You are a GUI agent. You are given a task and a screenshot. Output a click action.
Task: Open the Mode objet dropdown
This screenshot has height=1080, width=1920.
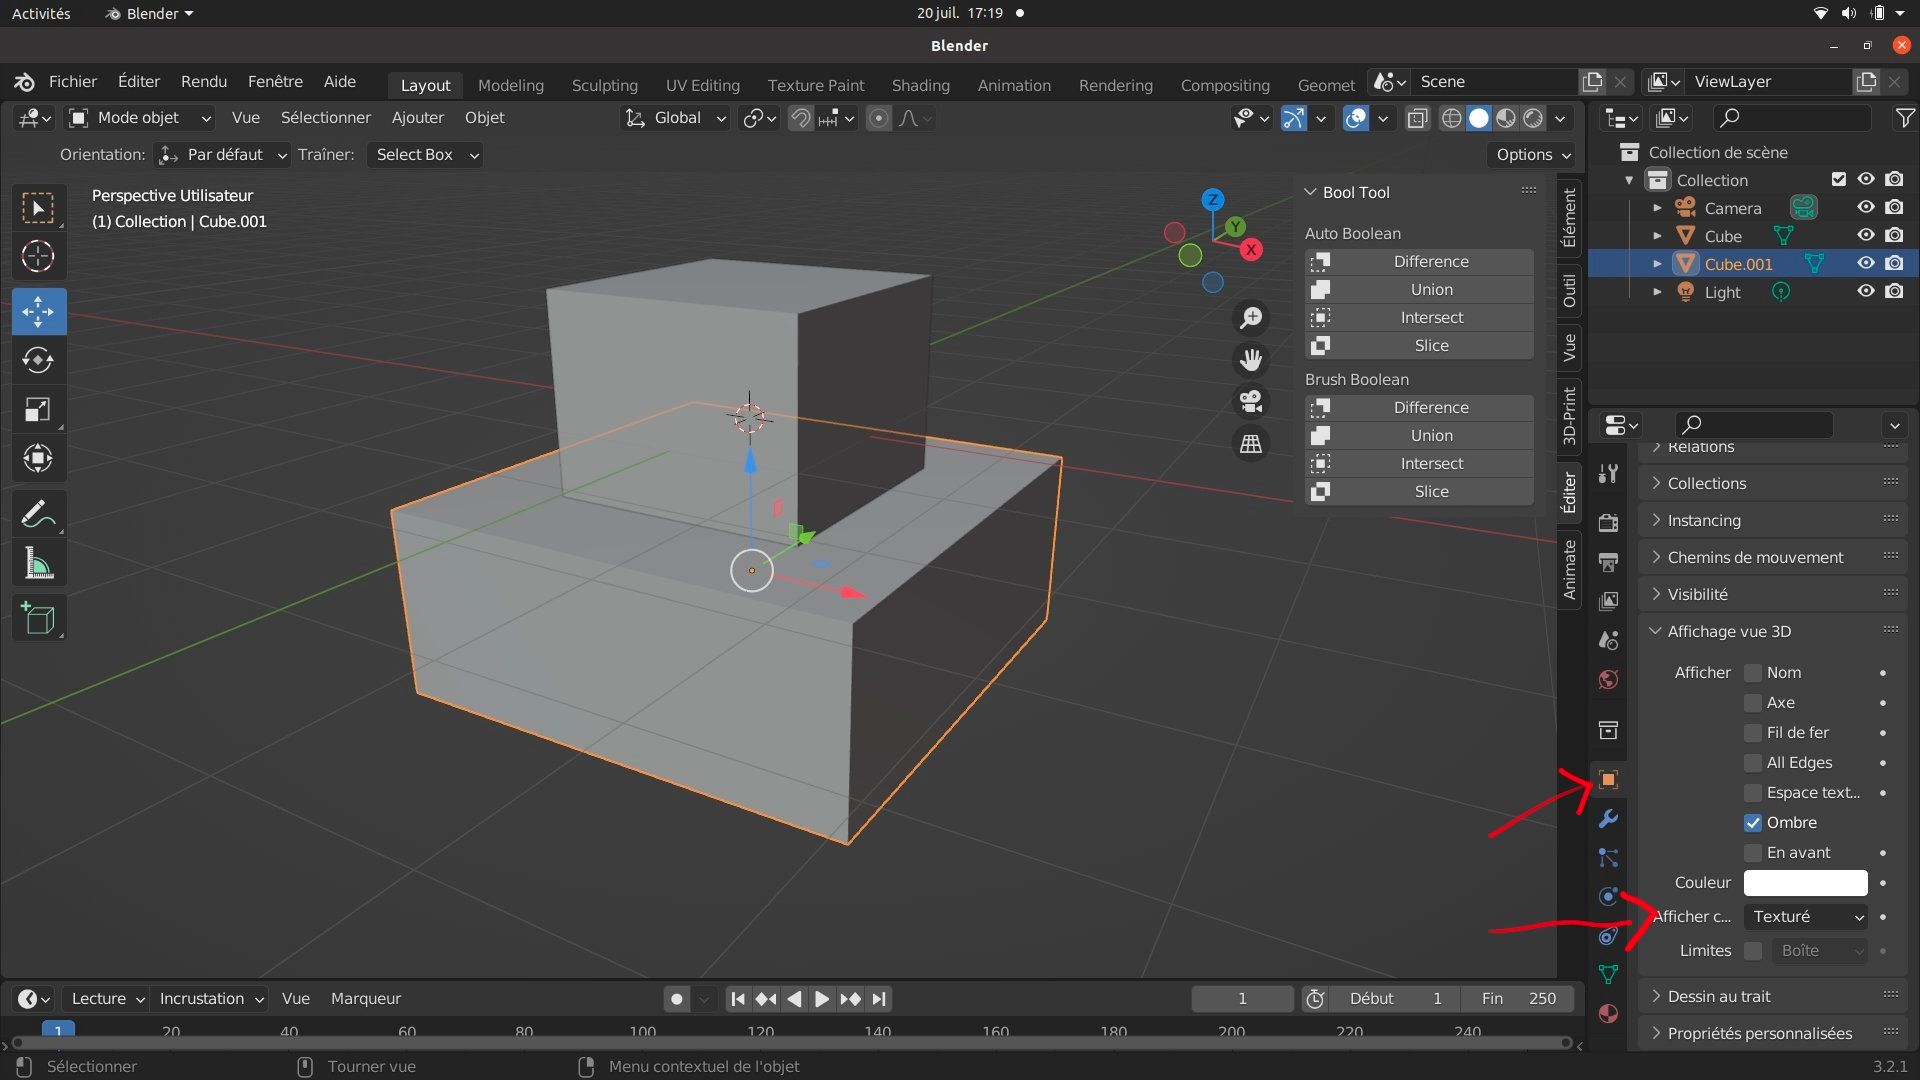point(140,118)
